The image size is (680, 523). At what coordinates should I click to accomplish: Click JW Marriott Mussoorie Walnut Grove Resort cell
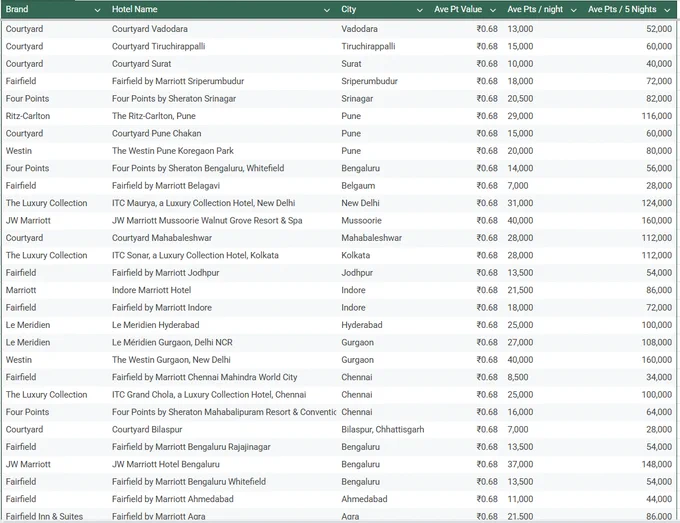[x=207, y=220]
